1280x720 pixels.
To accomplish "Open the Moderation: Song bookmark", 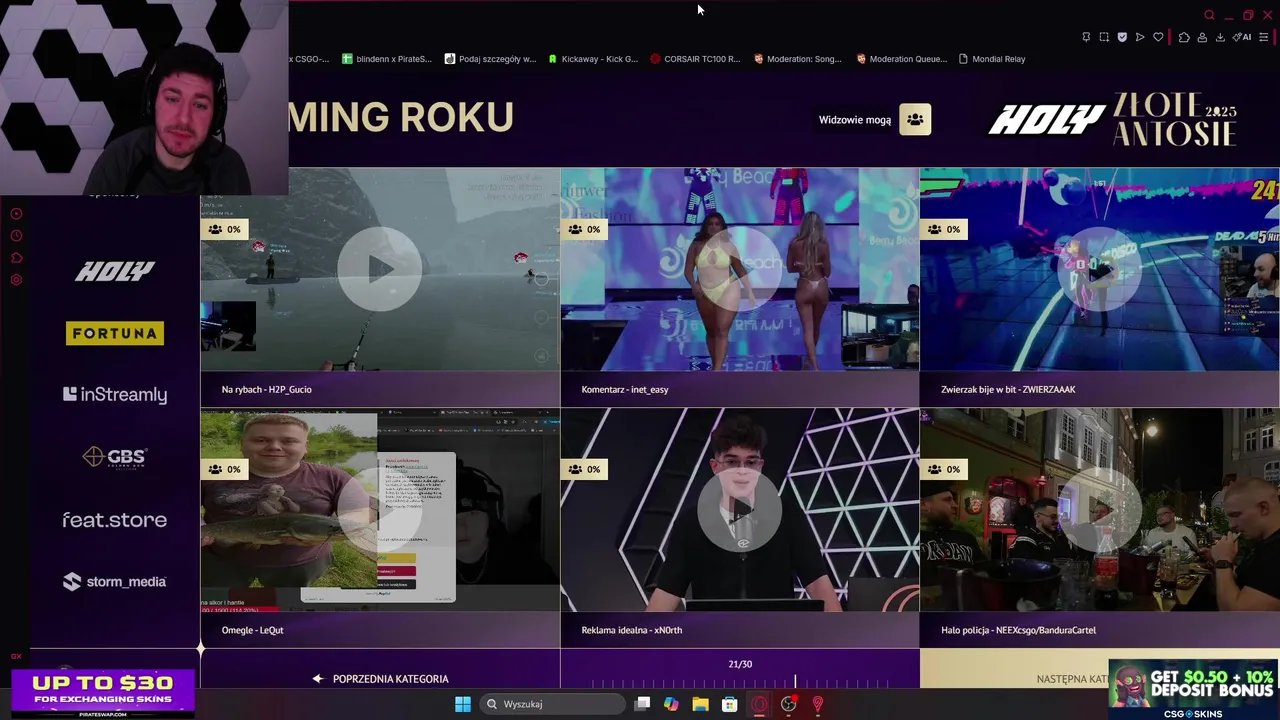I will pyautogui.click(x=798, y=59).
